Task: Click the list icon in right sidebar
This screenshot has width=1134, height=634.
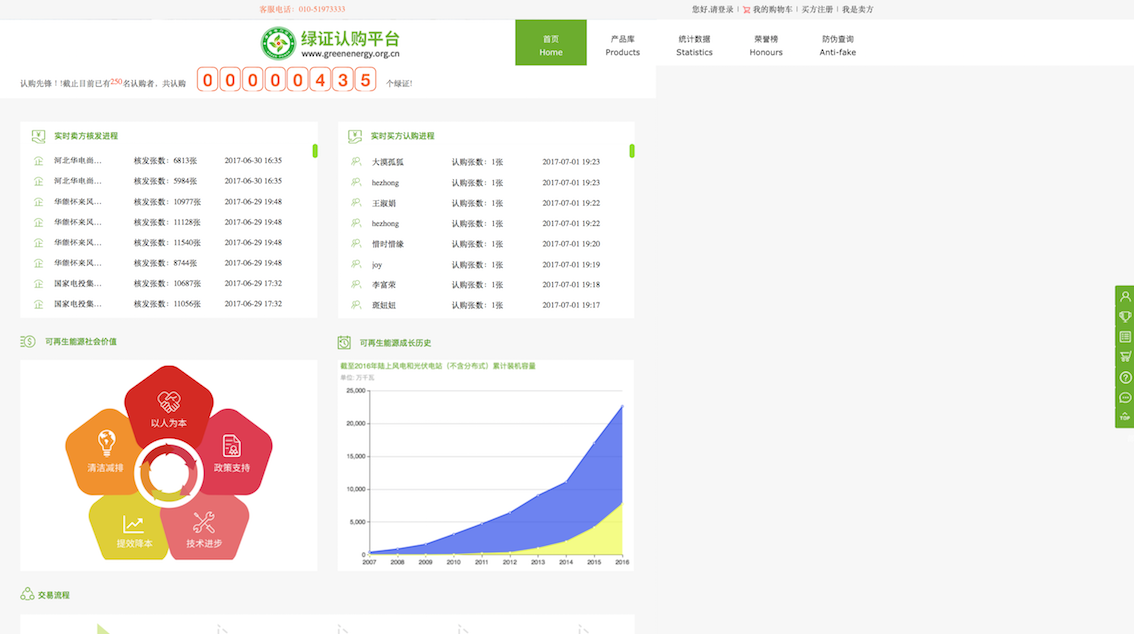Action: point(1125,337)
